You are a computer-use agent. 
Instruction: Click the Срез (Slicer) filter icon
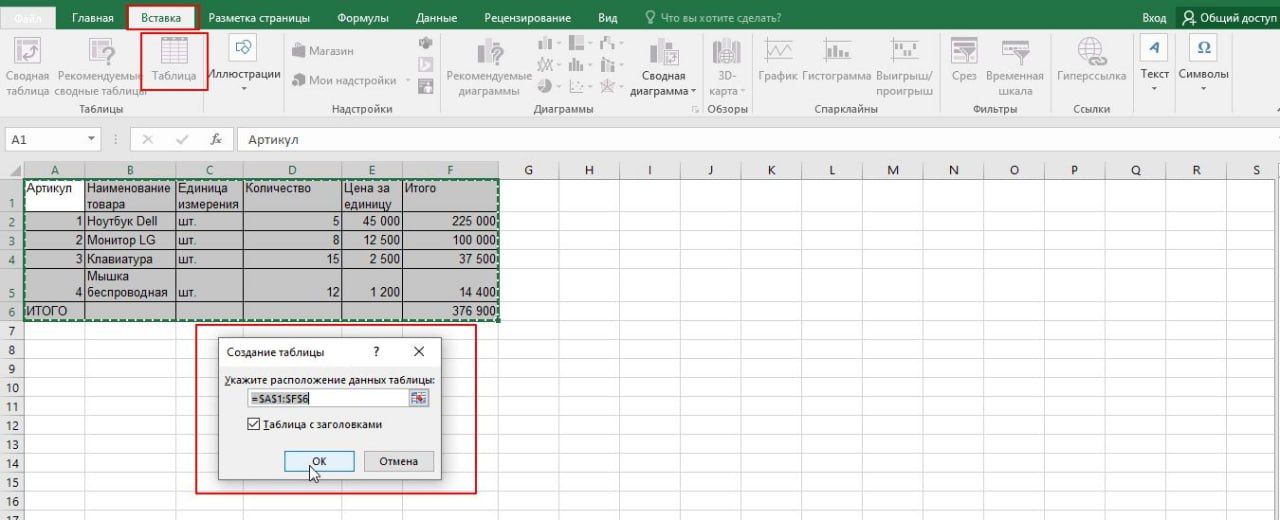(x=964, y=52)
